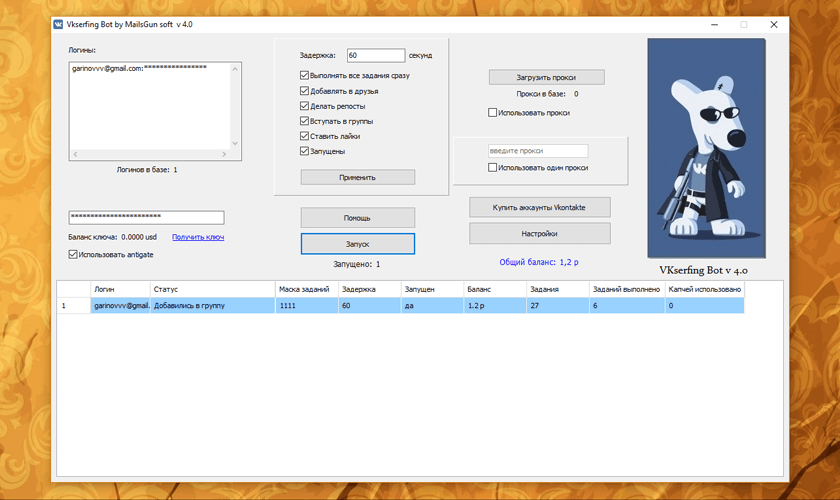Click the 'Задержка' seconds input field

coord(376,55)
